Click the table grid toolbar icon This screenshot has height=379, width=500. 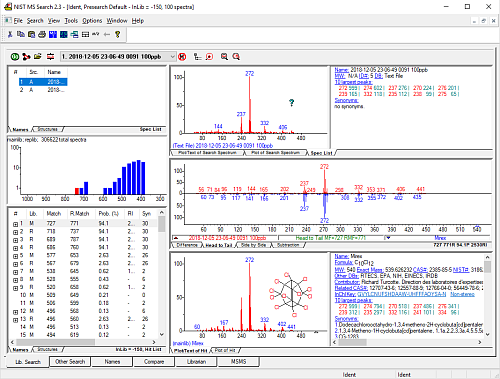85,34
